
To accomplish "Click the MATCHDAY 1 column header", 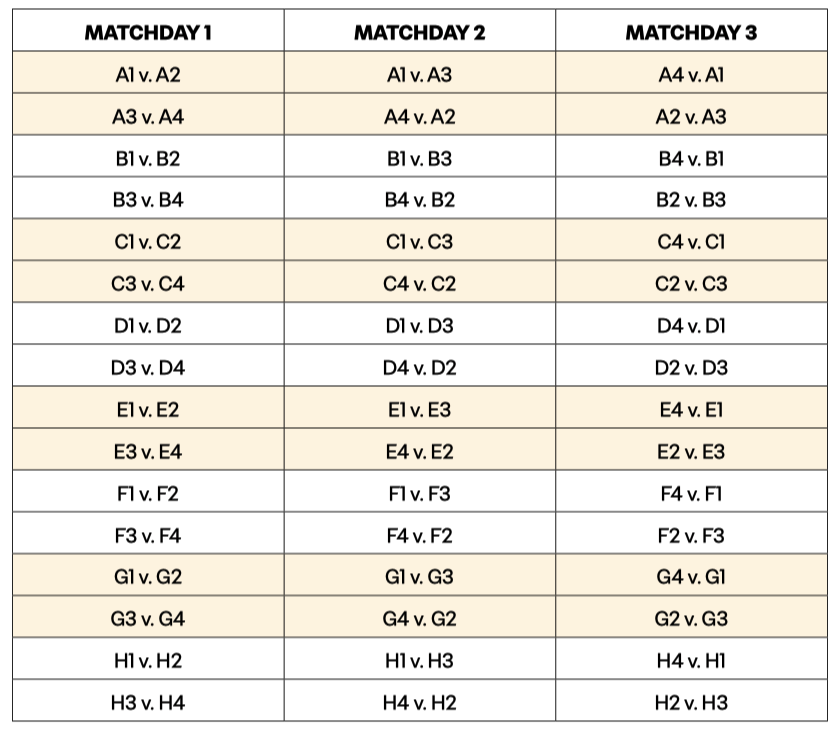I will tap(148, 32).
